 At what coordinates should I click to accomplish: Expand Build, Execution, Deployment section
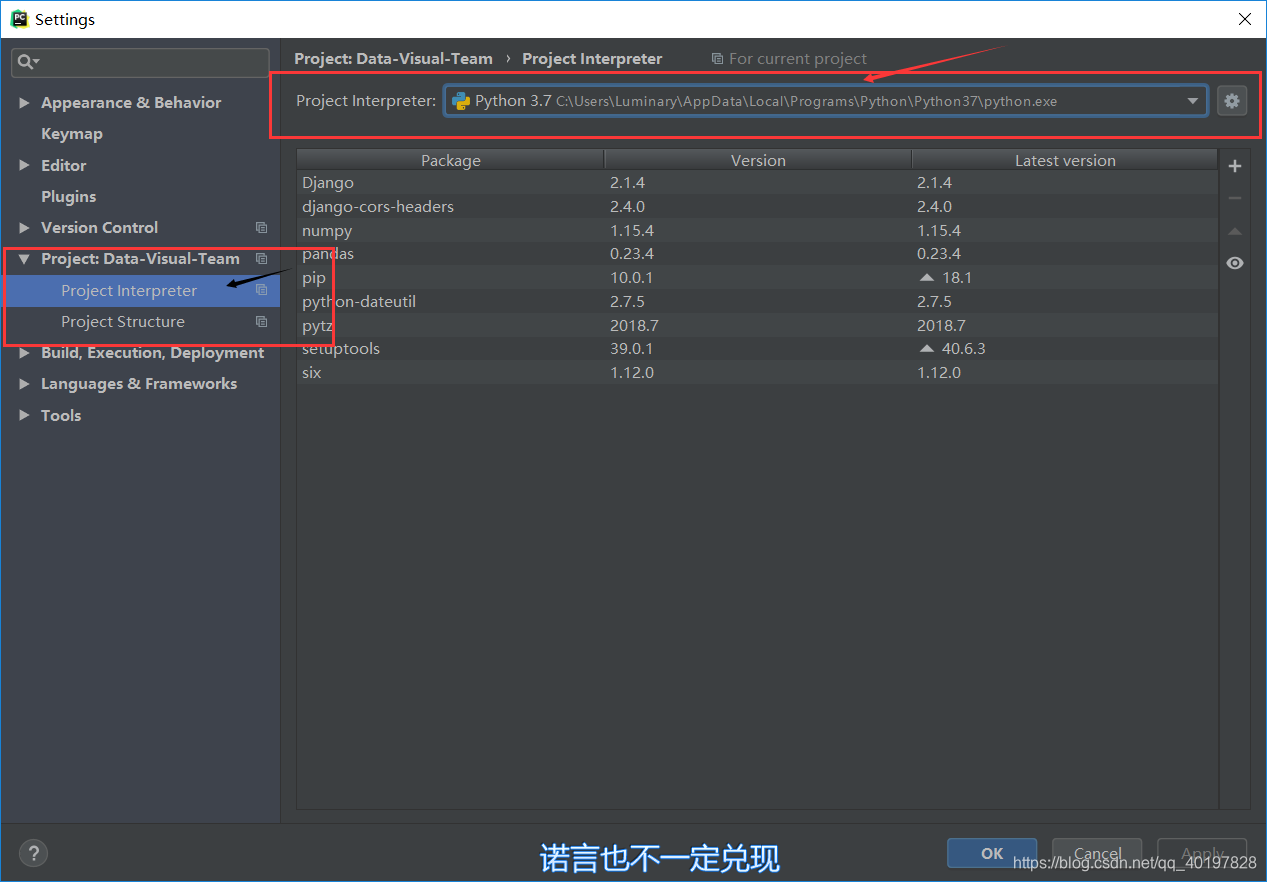point(24,353)
